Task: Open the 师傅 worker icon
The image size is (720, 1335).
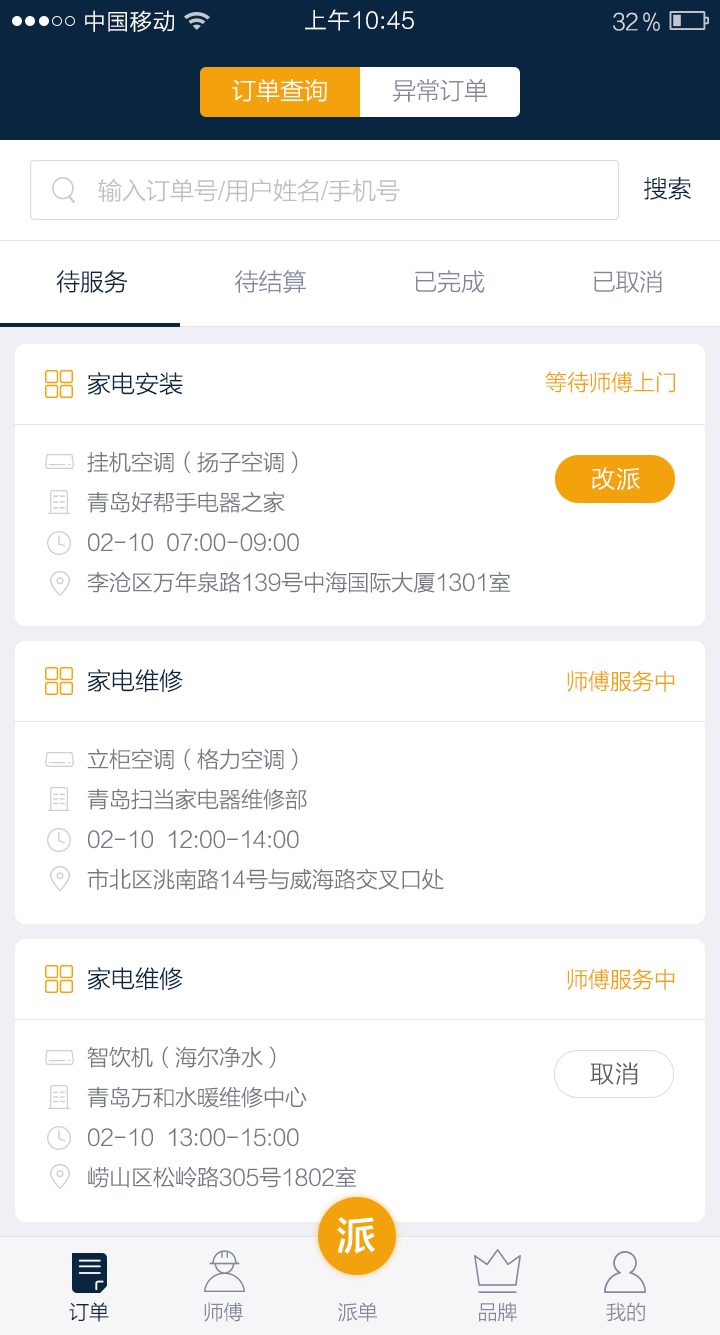Action: coord(223,1272)
